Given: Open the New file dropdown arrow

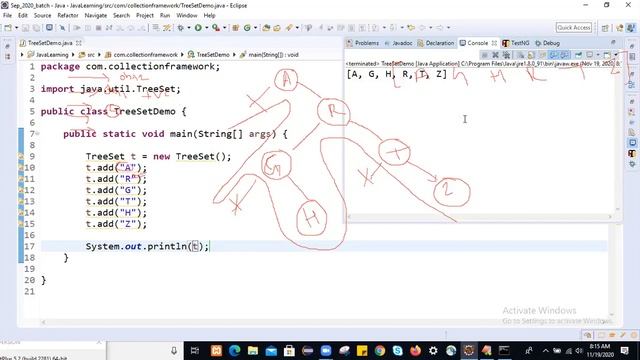Looking at the screenshot, I should [x=16, y=28].
